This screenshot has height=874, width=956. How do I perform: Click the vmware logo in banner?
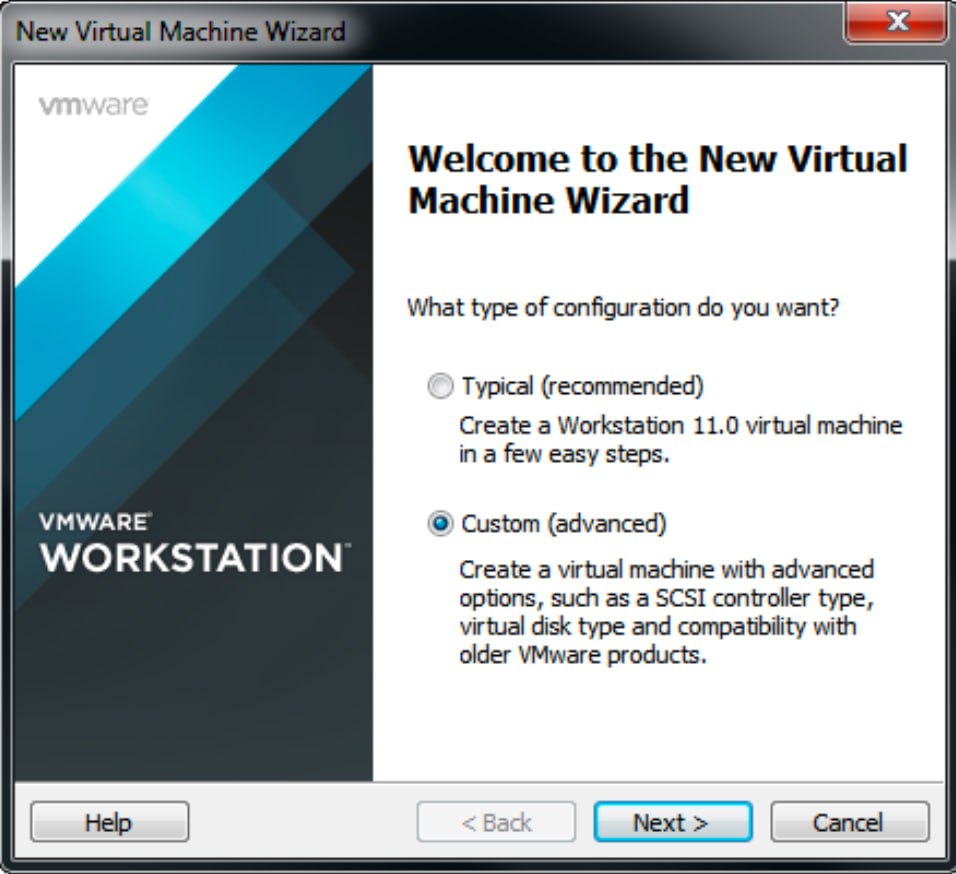click(93, 106)
